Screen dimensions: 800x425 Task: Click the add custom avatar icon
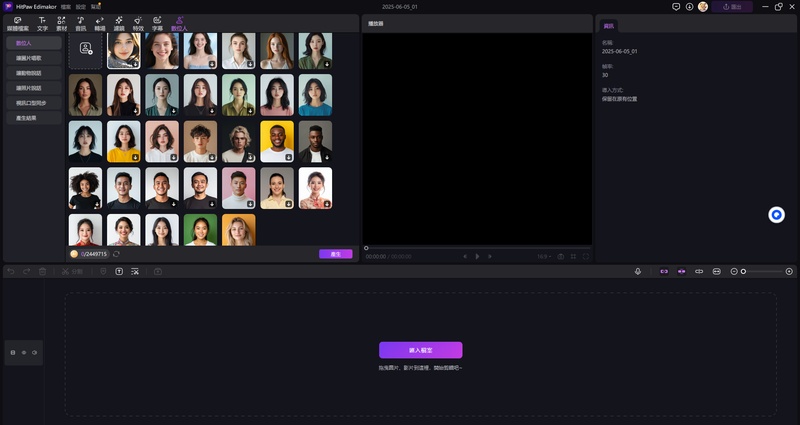[x=86, y=49]
